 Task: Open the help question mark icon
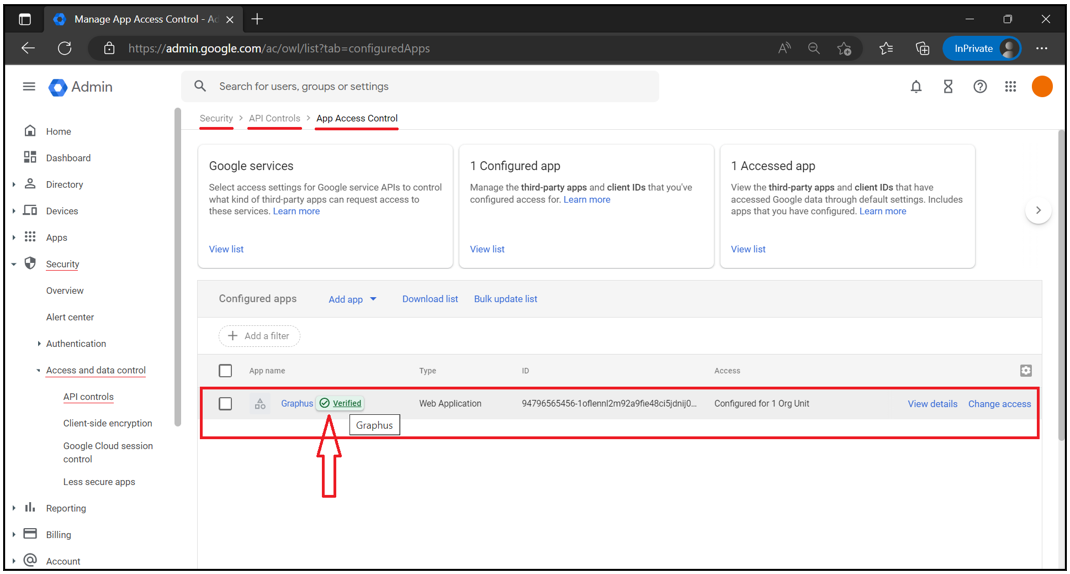click(x=980, y=87)
